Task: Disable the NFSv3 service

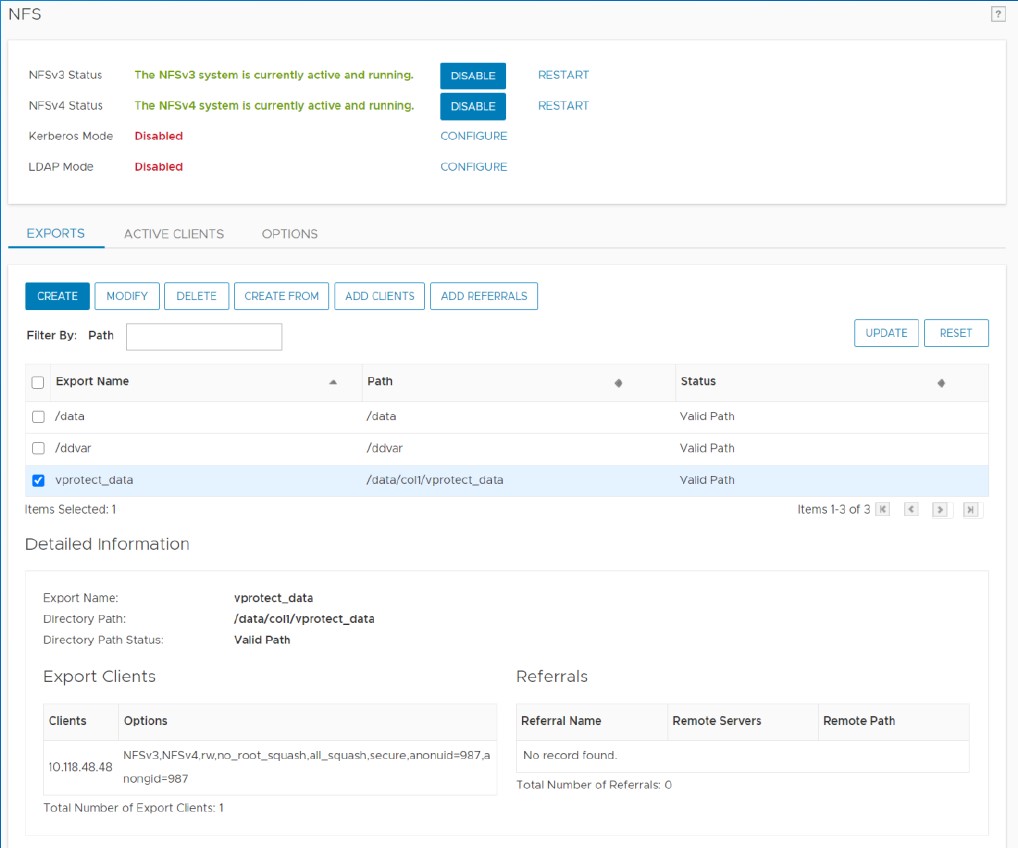Action: click(473, 76)
